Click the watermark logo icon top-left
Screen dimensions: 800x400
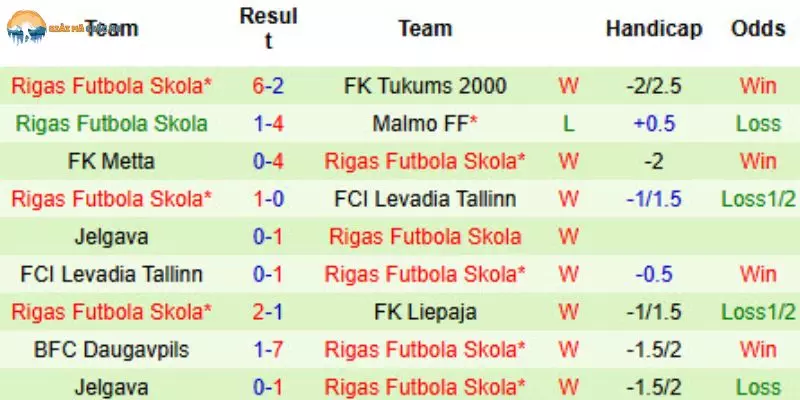coord(27,27)
